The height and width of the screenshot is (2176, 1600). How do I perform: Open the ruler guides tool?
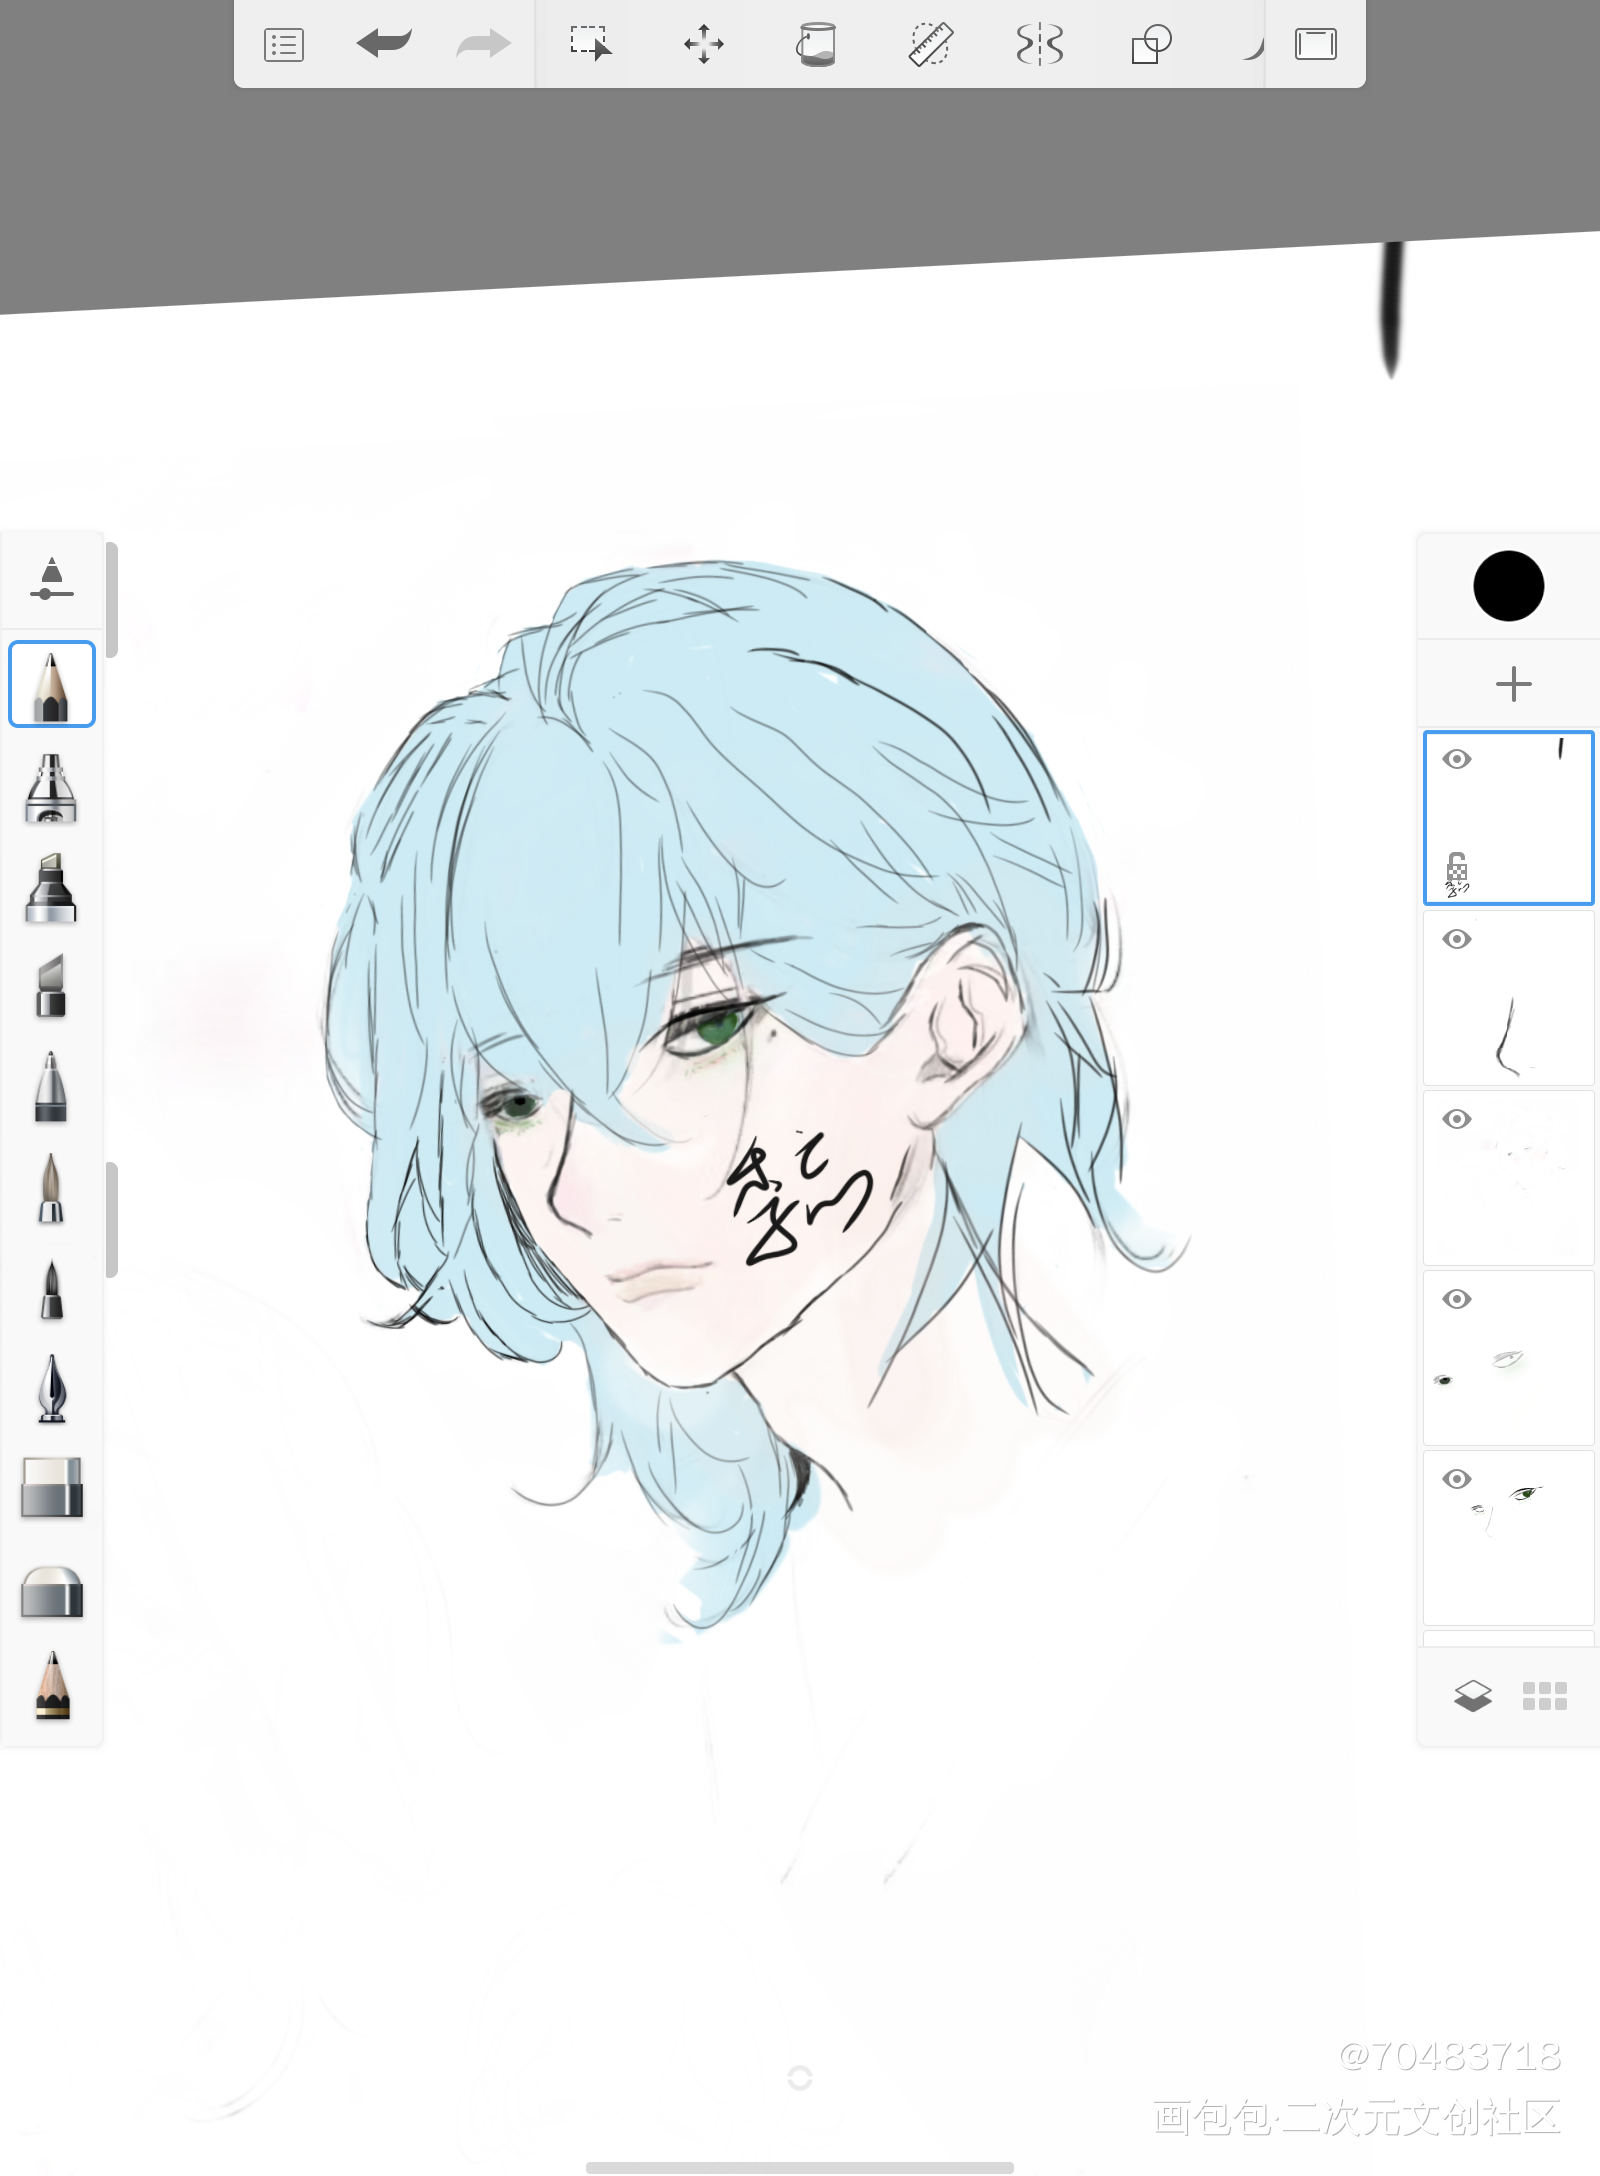point(930,45)
